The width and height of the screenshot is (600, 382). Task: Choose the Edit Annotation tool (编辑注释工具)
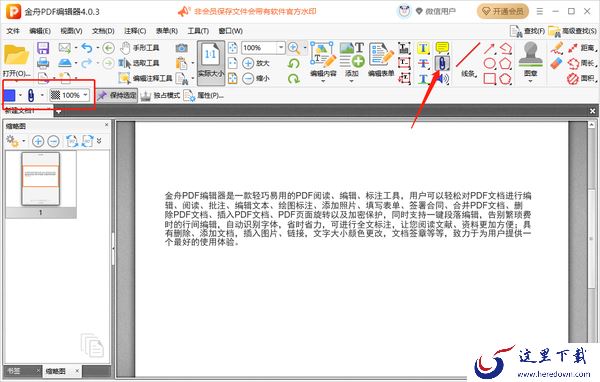pos(145,78)
